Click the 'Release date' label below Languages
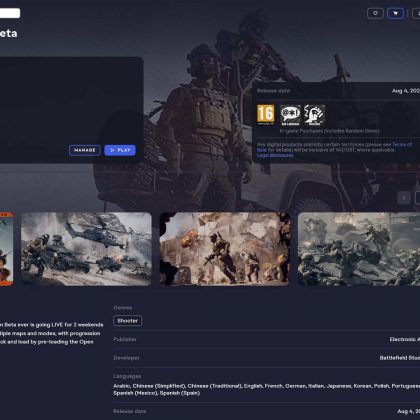This screenshot has height=420, width=420. click(x=130, y=411)
